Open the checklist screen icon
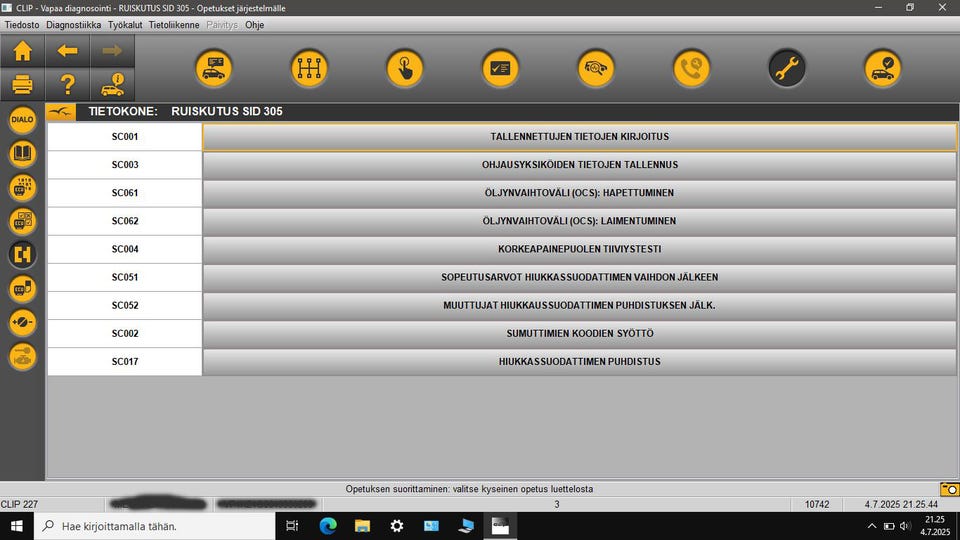Image resolution: width=960 pixels, height=540 pixels. point(500,68)
